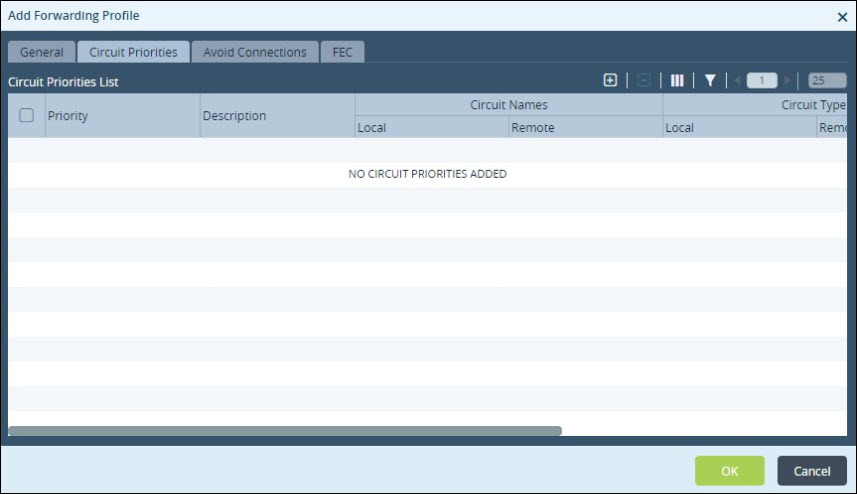Viewport: 857px width, 494px height.
Task: Toggle the select-all checkbox in table header
Action: [26, 115]
